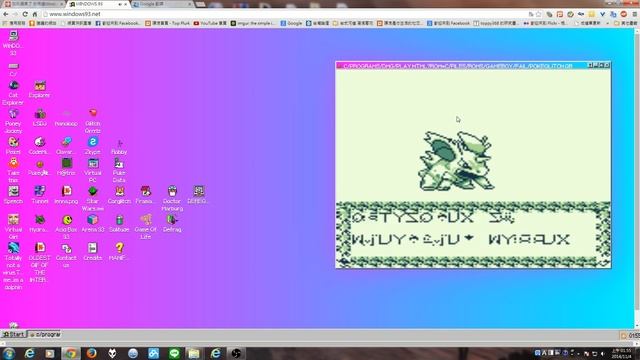Open the dolphin 'Totally not a virus' icon
This screenshot has width=640, height=360.
pos(13,266)
